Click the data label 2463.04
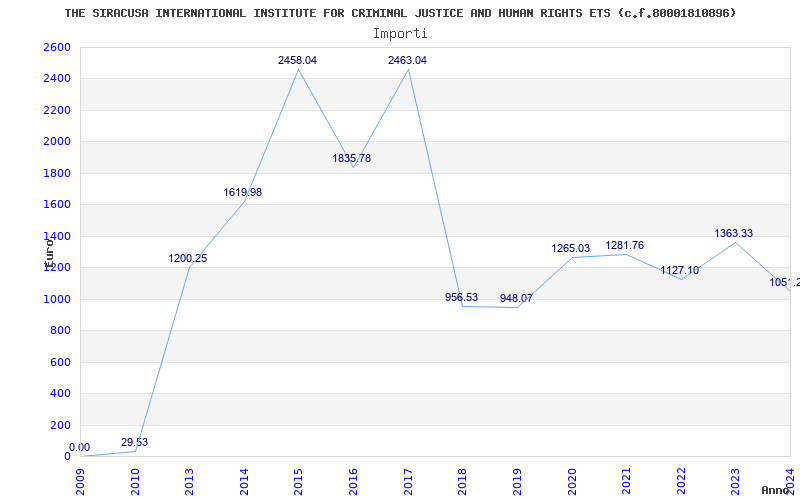This screenshot has width=800, height=500. click(x=407, y=60)
